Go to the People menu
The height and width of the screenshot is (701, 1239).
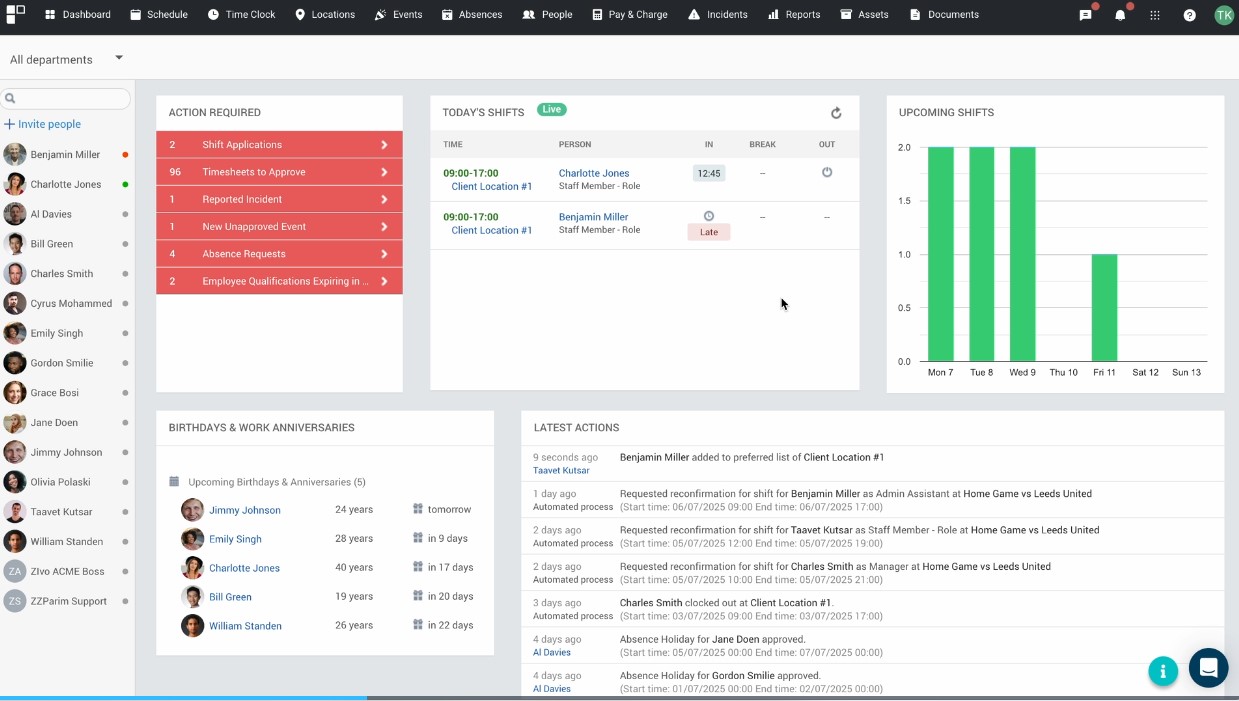[547, 15]
